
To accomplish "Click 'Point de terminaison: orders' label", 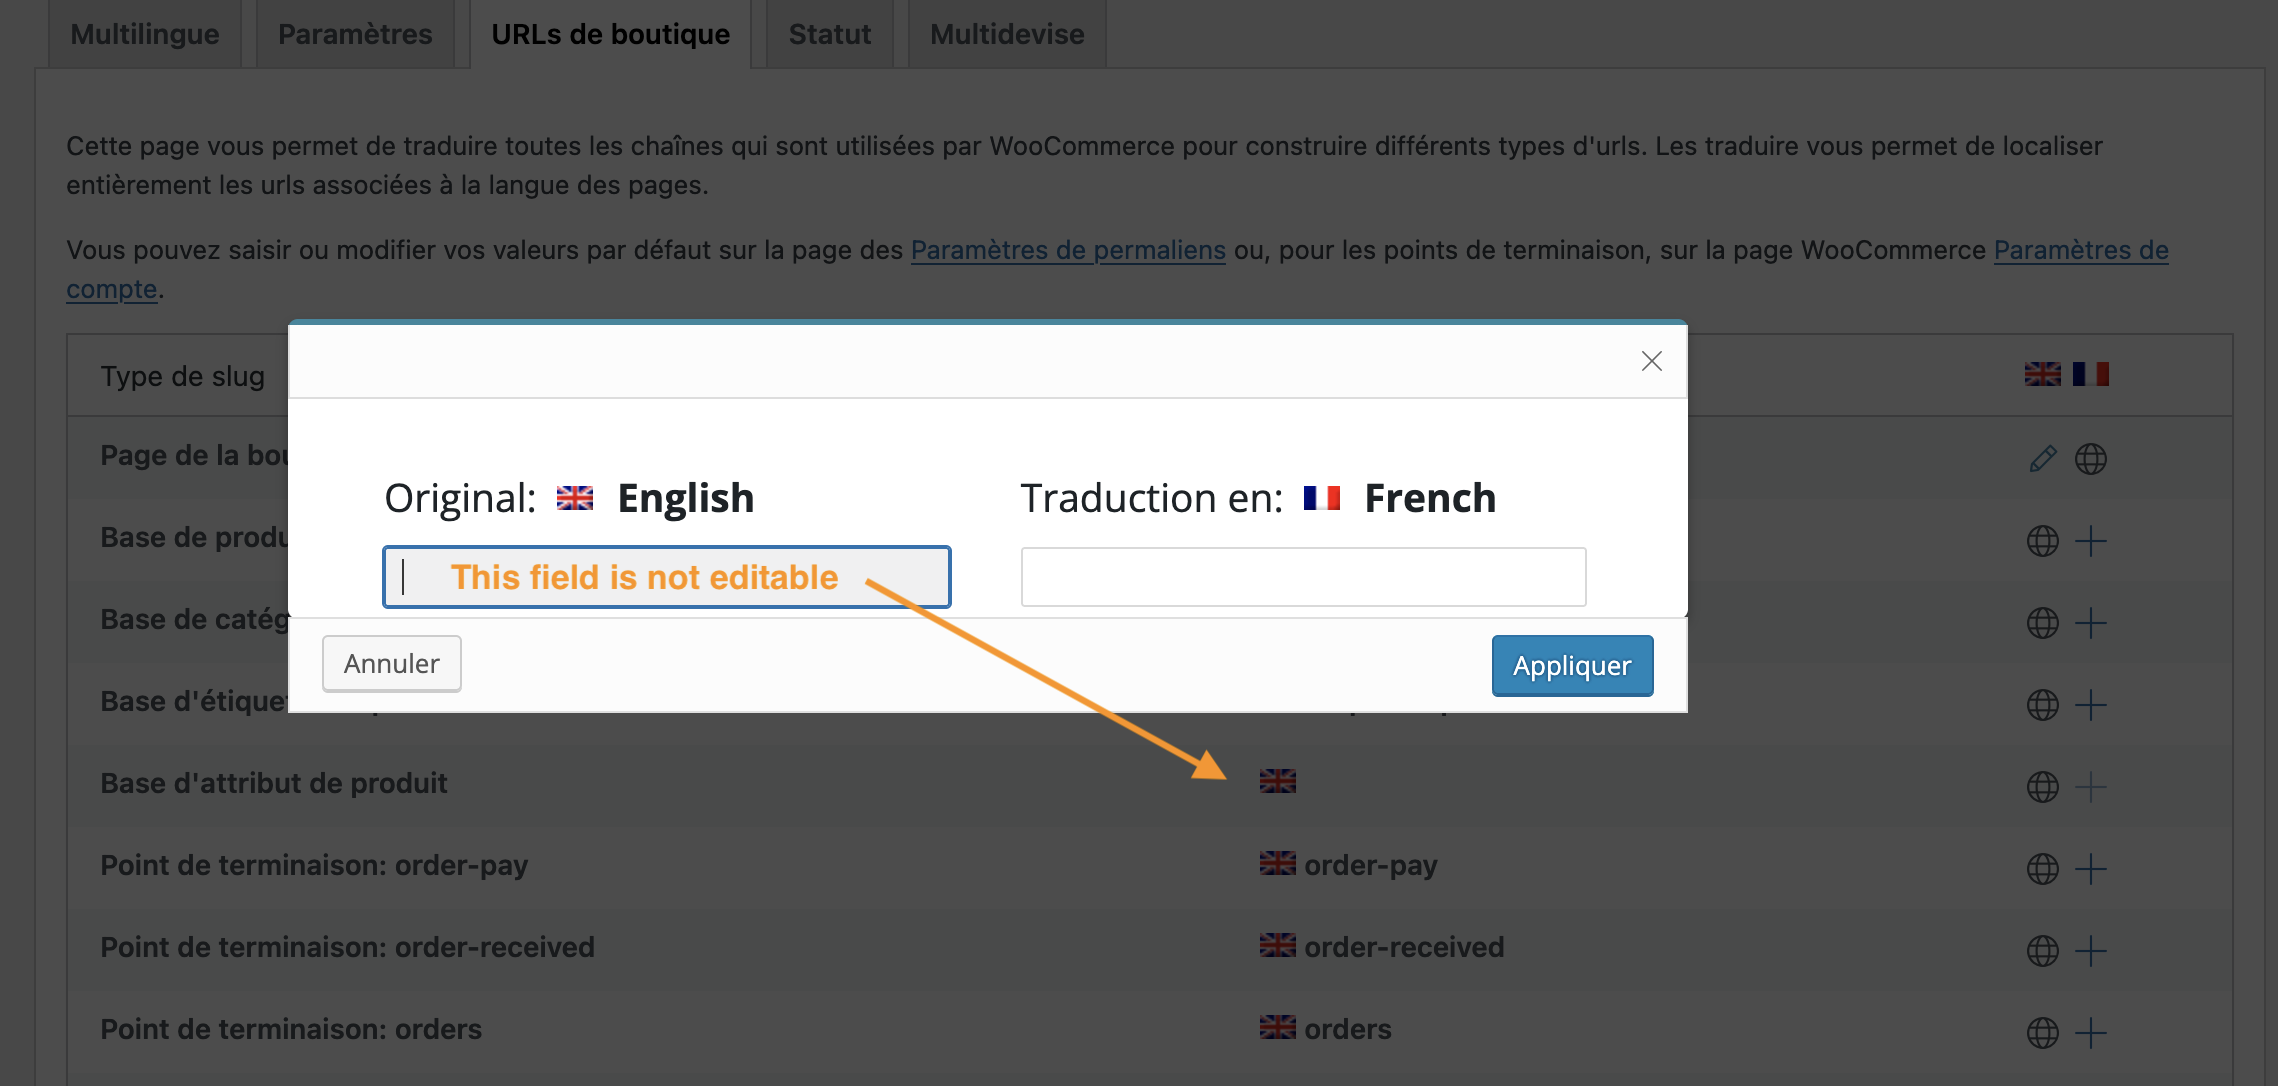I will click(291, 1029).
